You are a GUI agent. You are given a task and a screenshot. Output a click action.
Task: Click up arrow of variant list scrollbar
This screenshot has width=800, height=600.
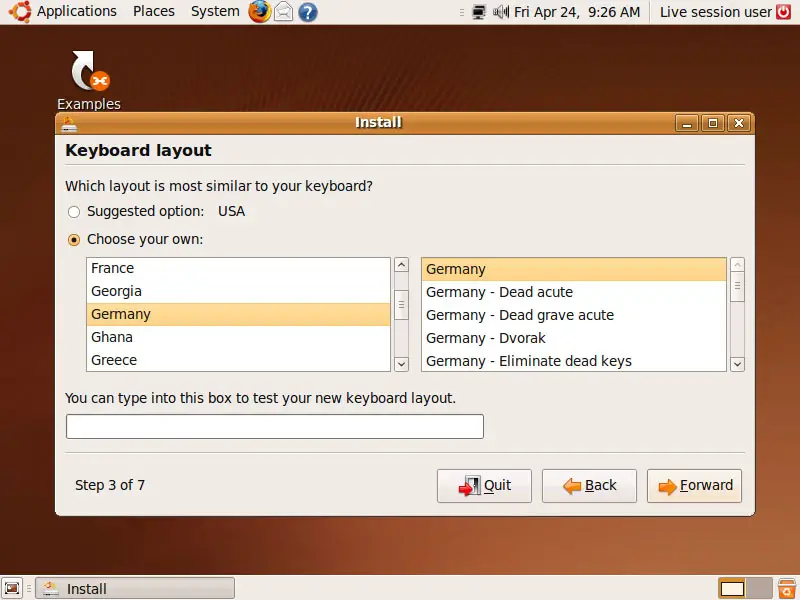coord(737,265)
